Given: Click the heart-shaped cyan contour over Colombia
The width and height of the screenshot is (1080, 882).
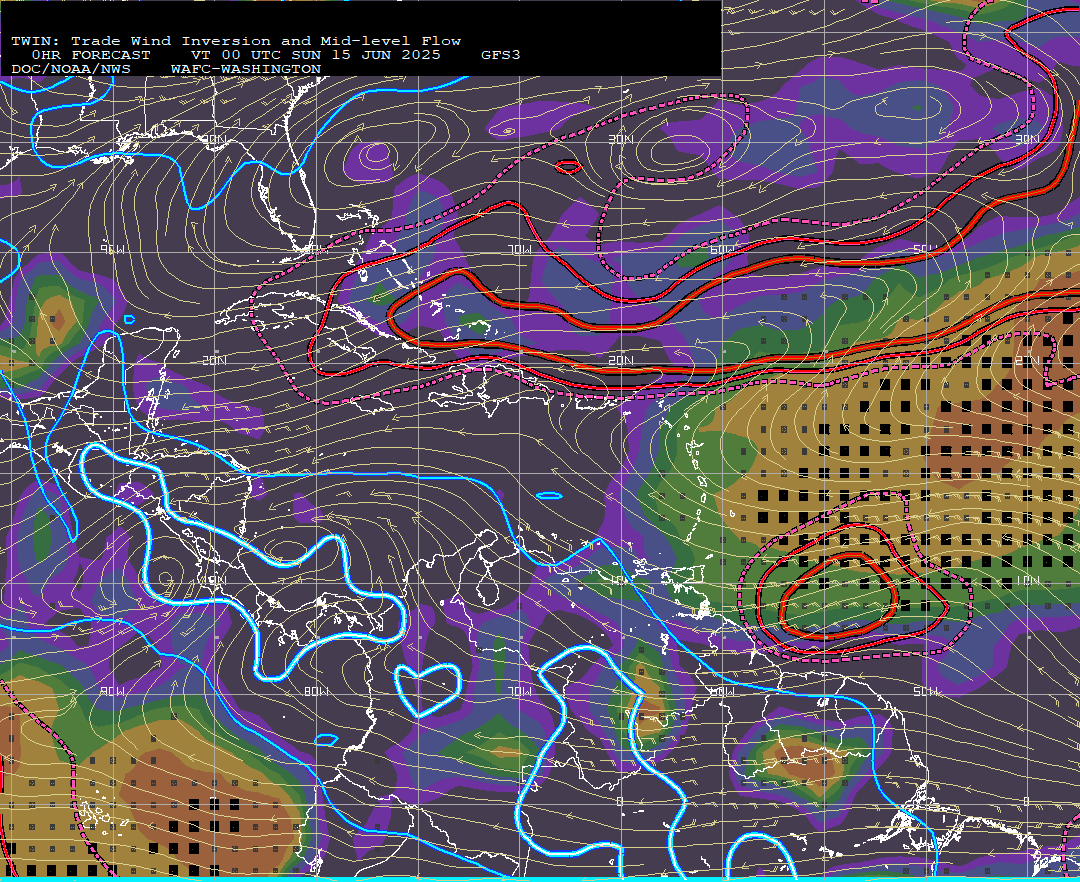Looking at the screenshot, I should click(427, 689).
